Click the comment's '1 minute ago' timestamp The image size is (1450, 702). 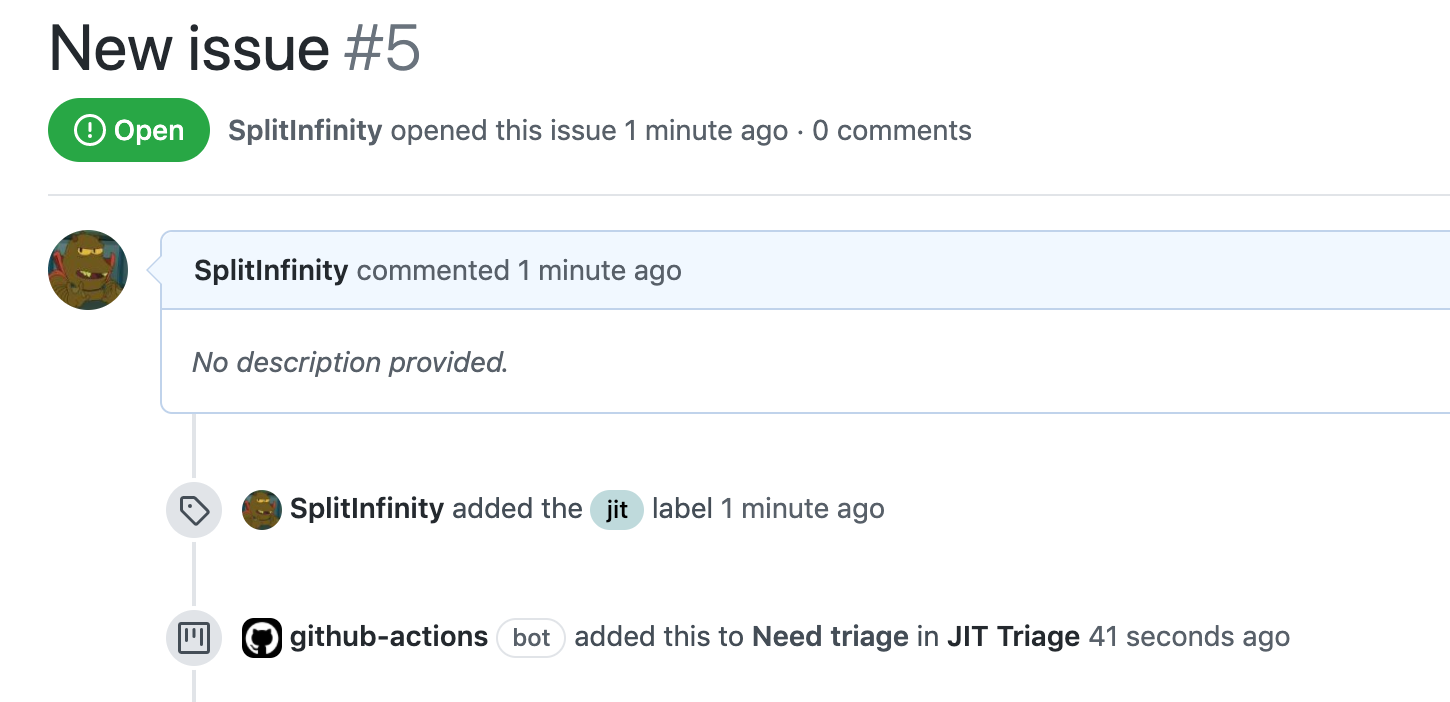599,270
